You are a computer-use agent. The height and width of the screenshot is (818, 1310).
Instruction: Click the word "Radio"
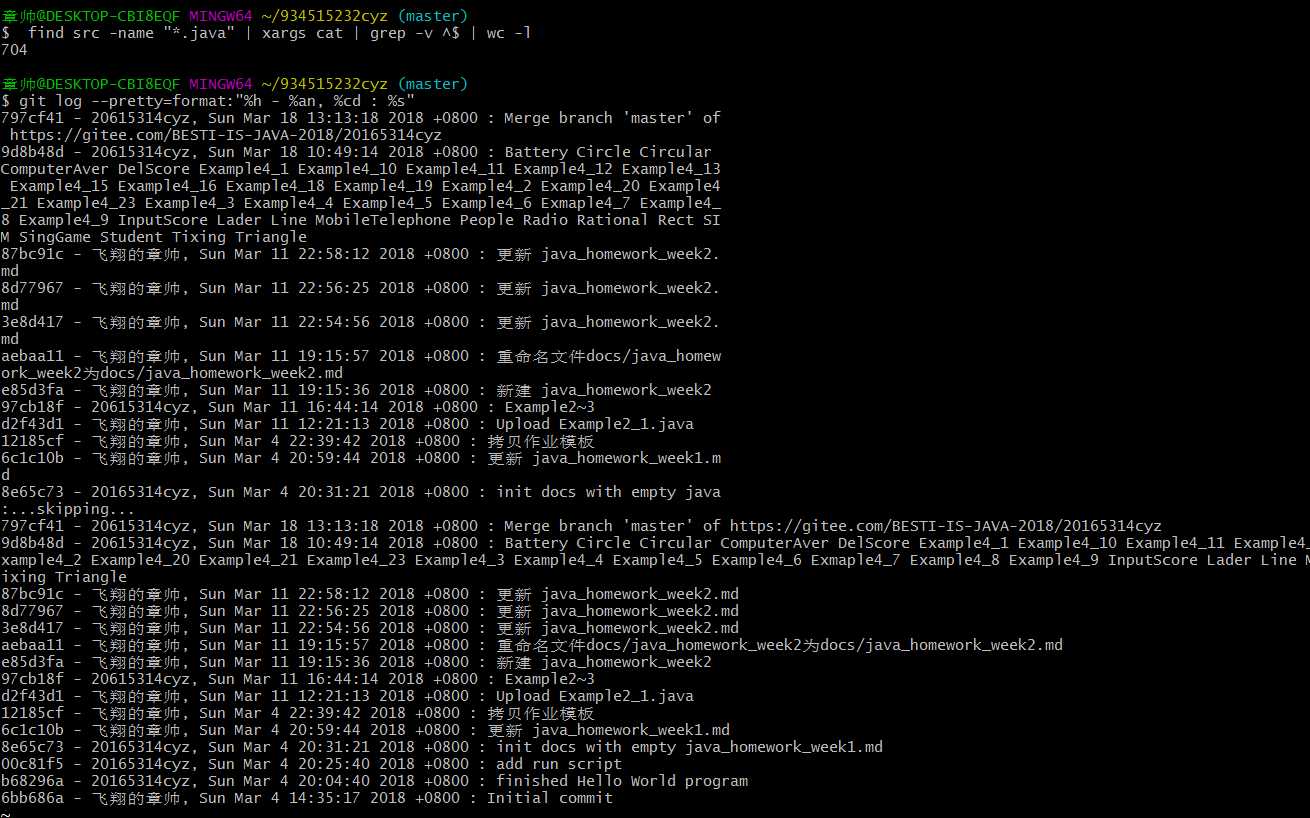click(545, 220)
